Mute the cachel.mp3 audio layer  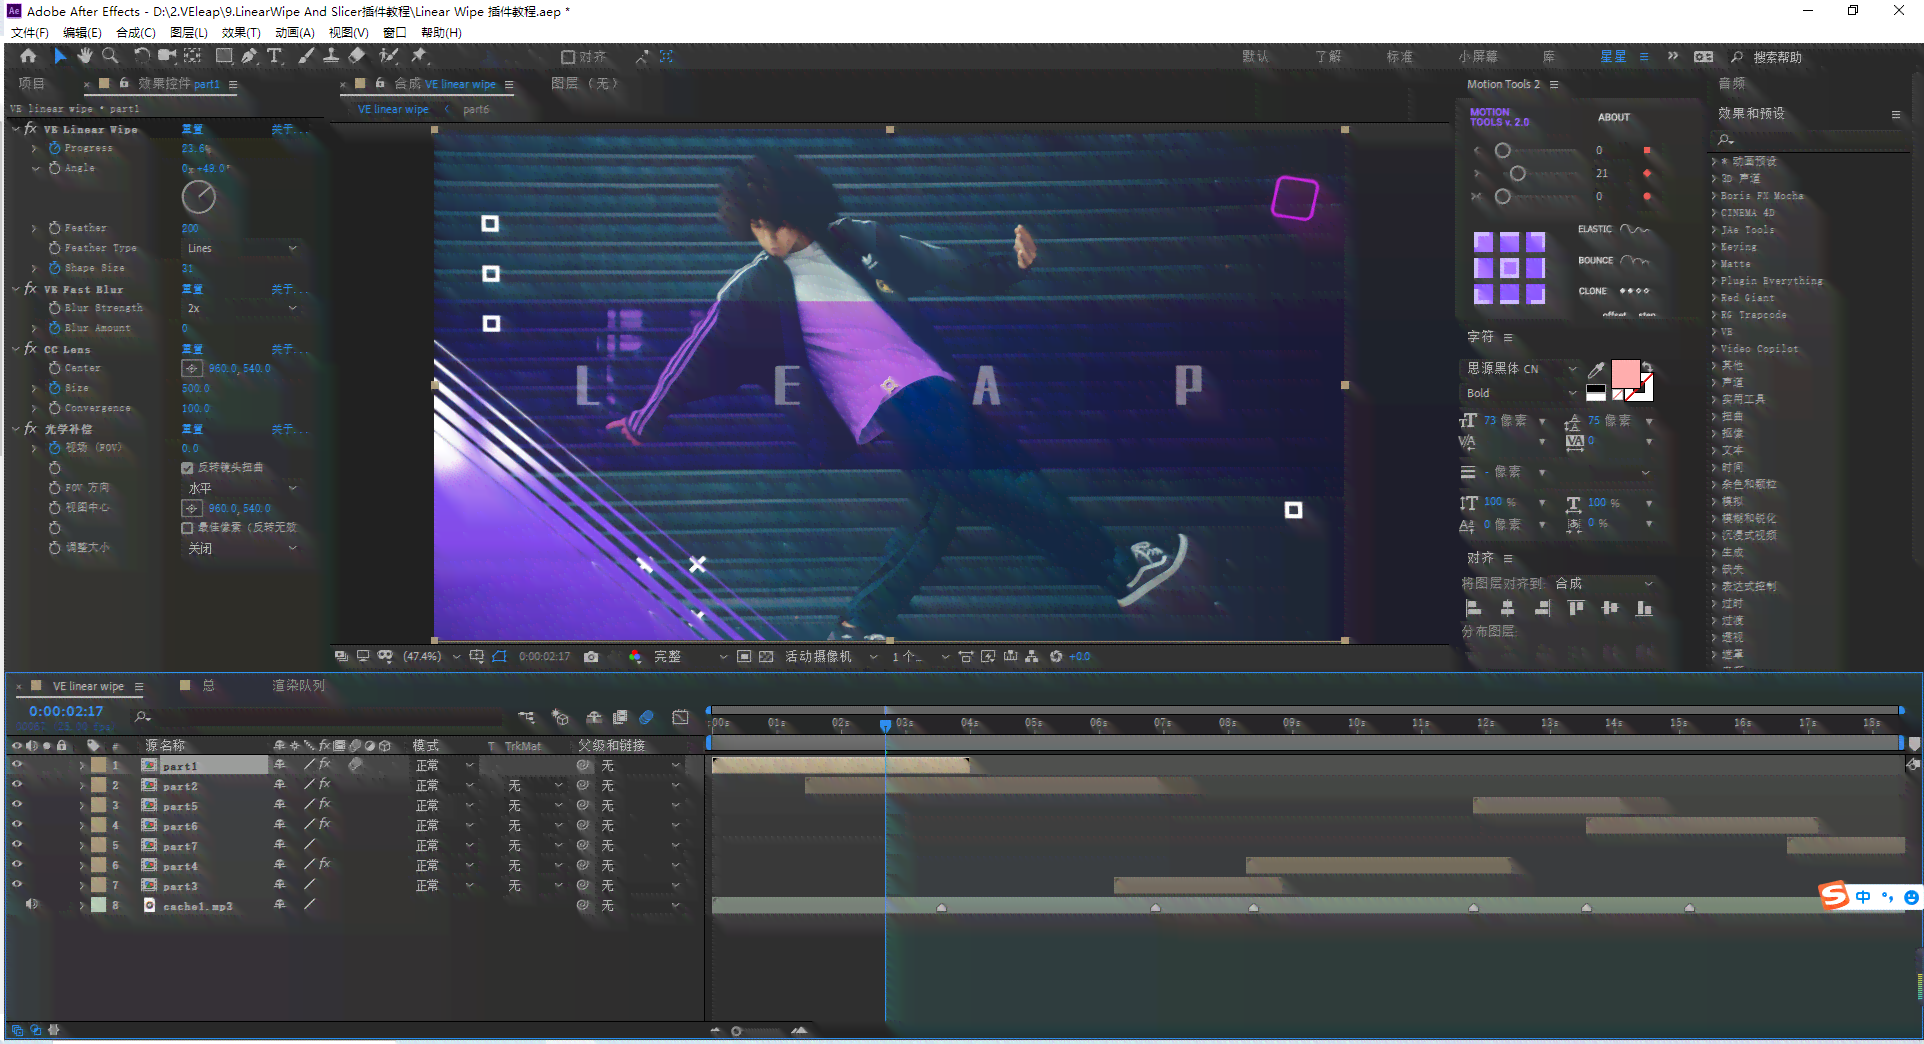(31, 905)
